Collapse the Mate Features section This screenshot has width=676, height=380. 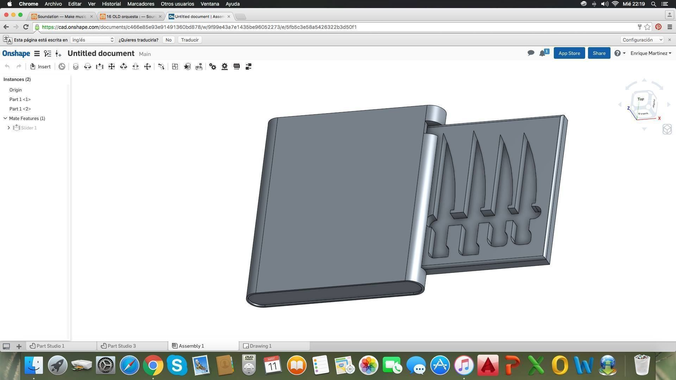5,118
